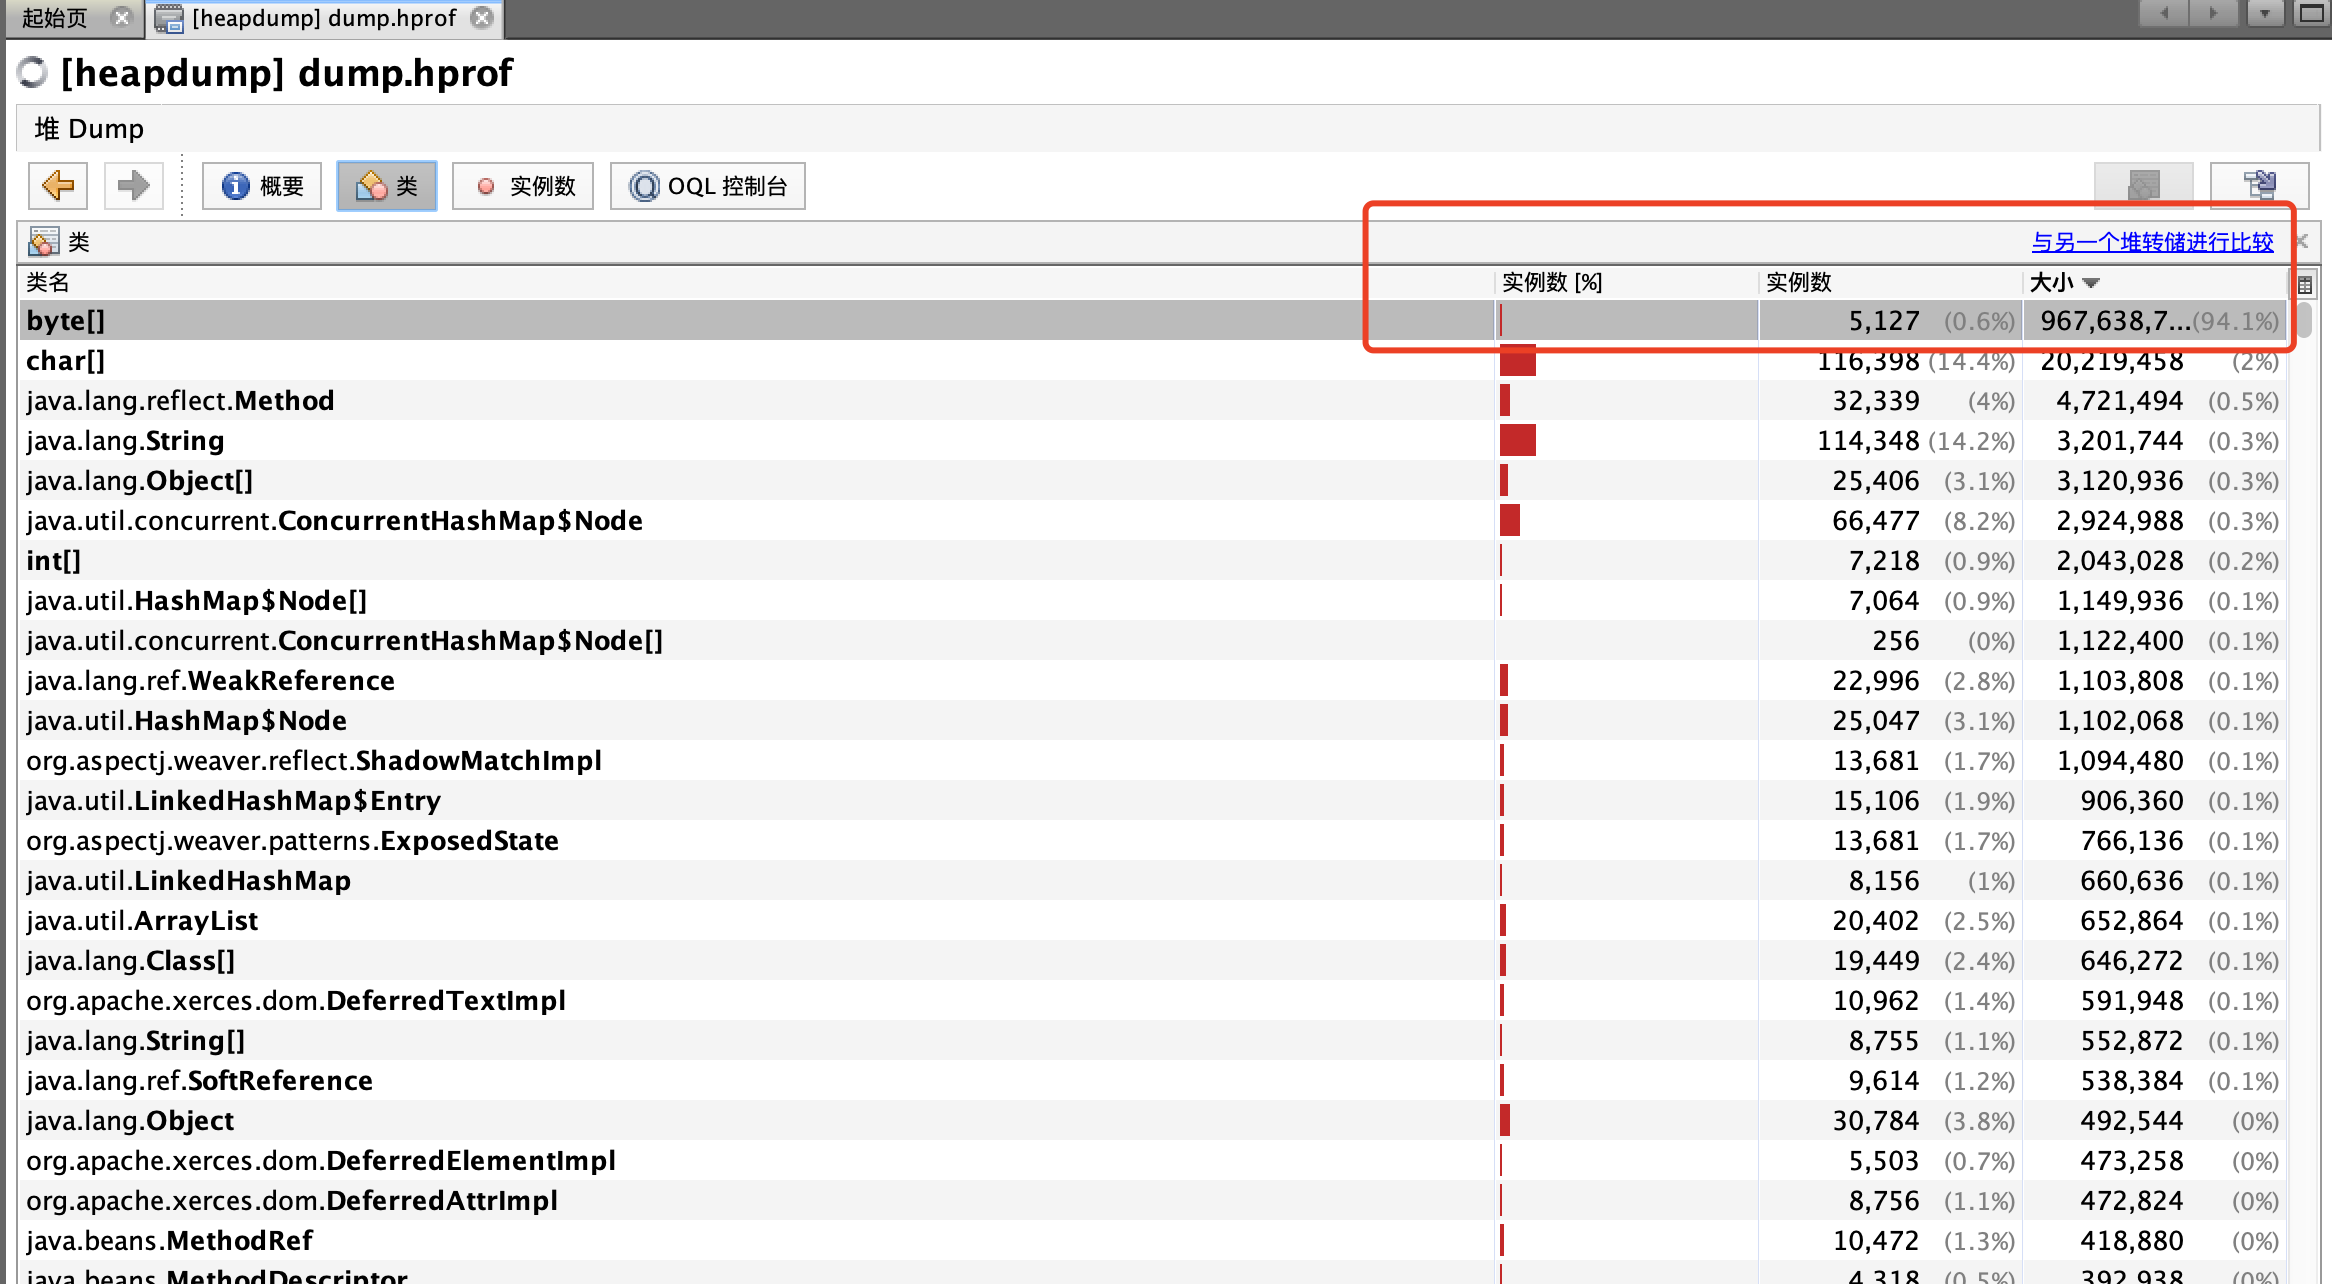This screenshot has width=2332, height=1284.
Task: Select the java.lang.Object row
Action: coord(1152,1120)
